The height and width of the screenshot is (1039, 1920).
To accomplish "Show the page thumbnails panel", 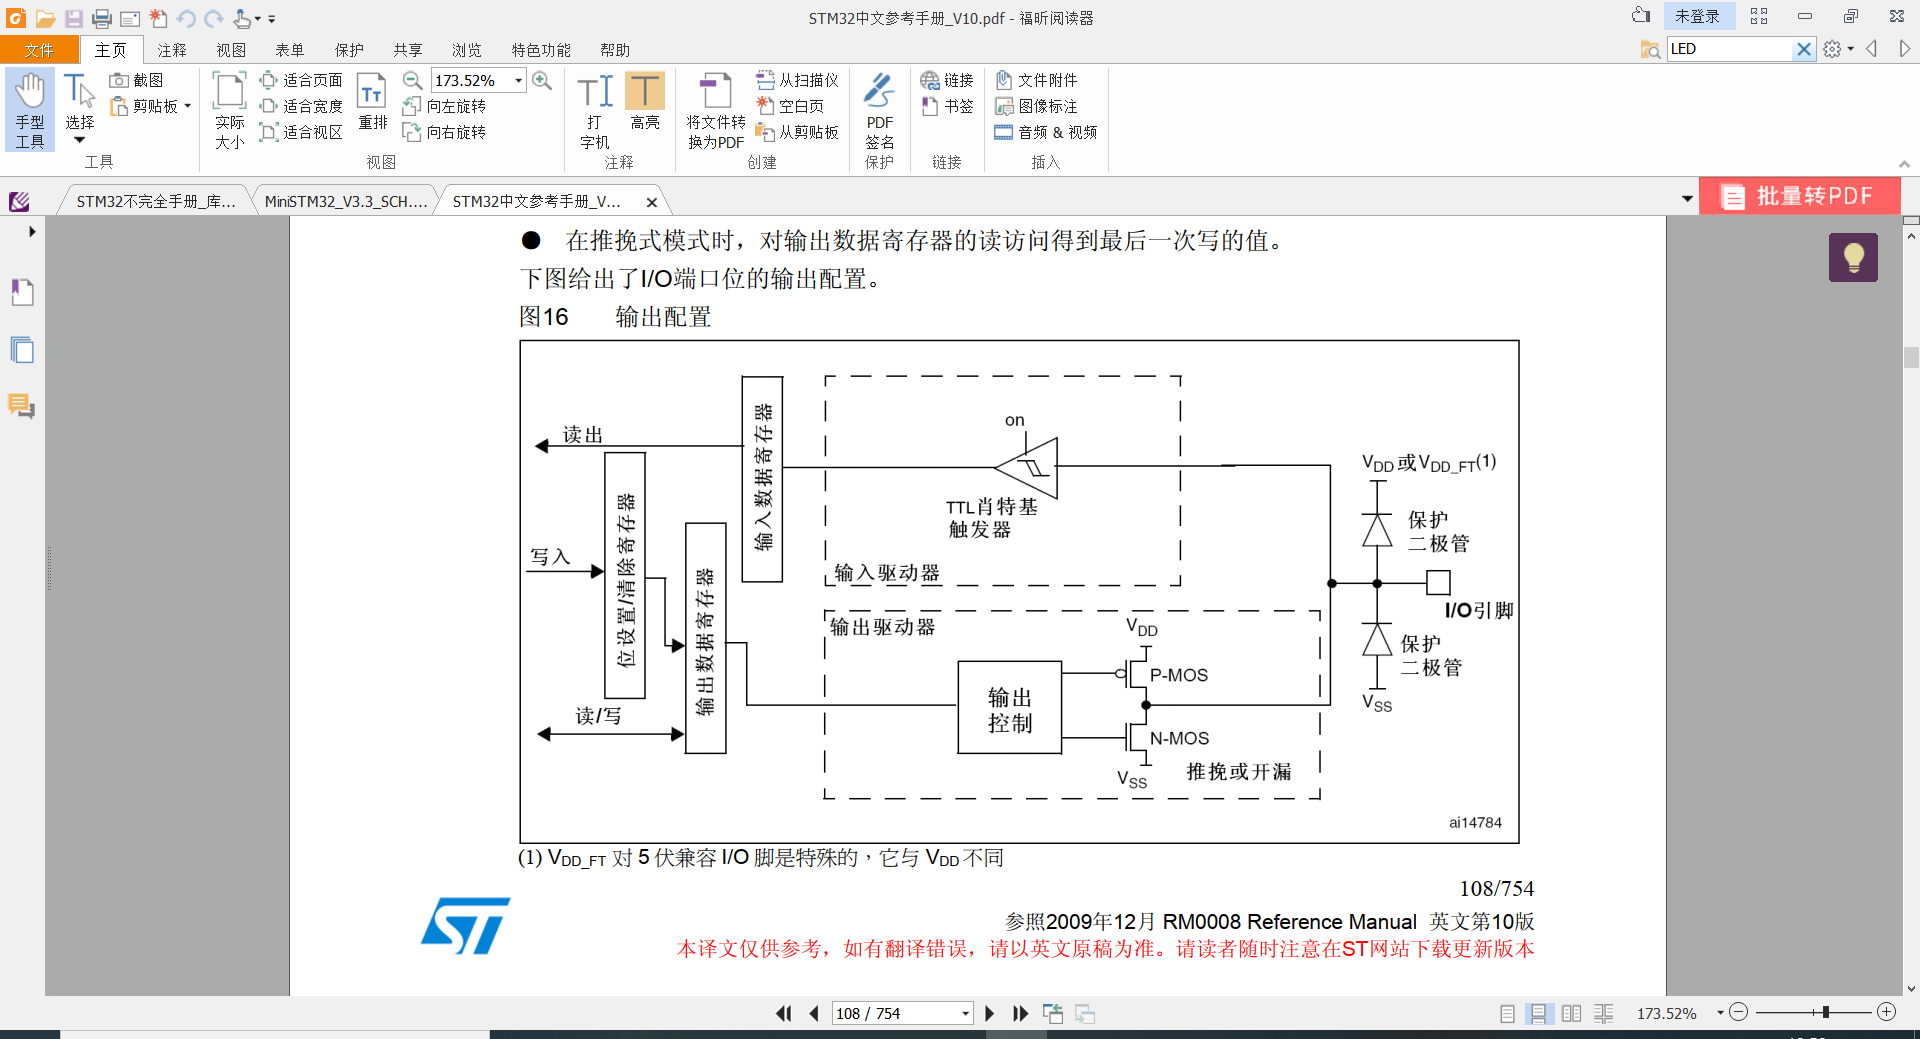I will [22, 350].
